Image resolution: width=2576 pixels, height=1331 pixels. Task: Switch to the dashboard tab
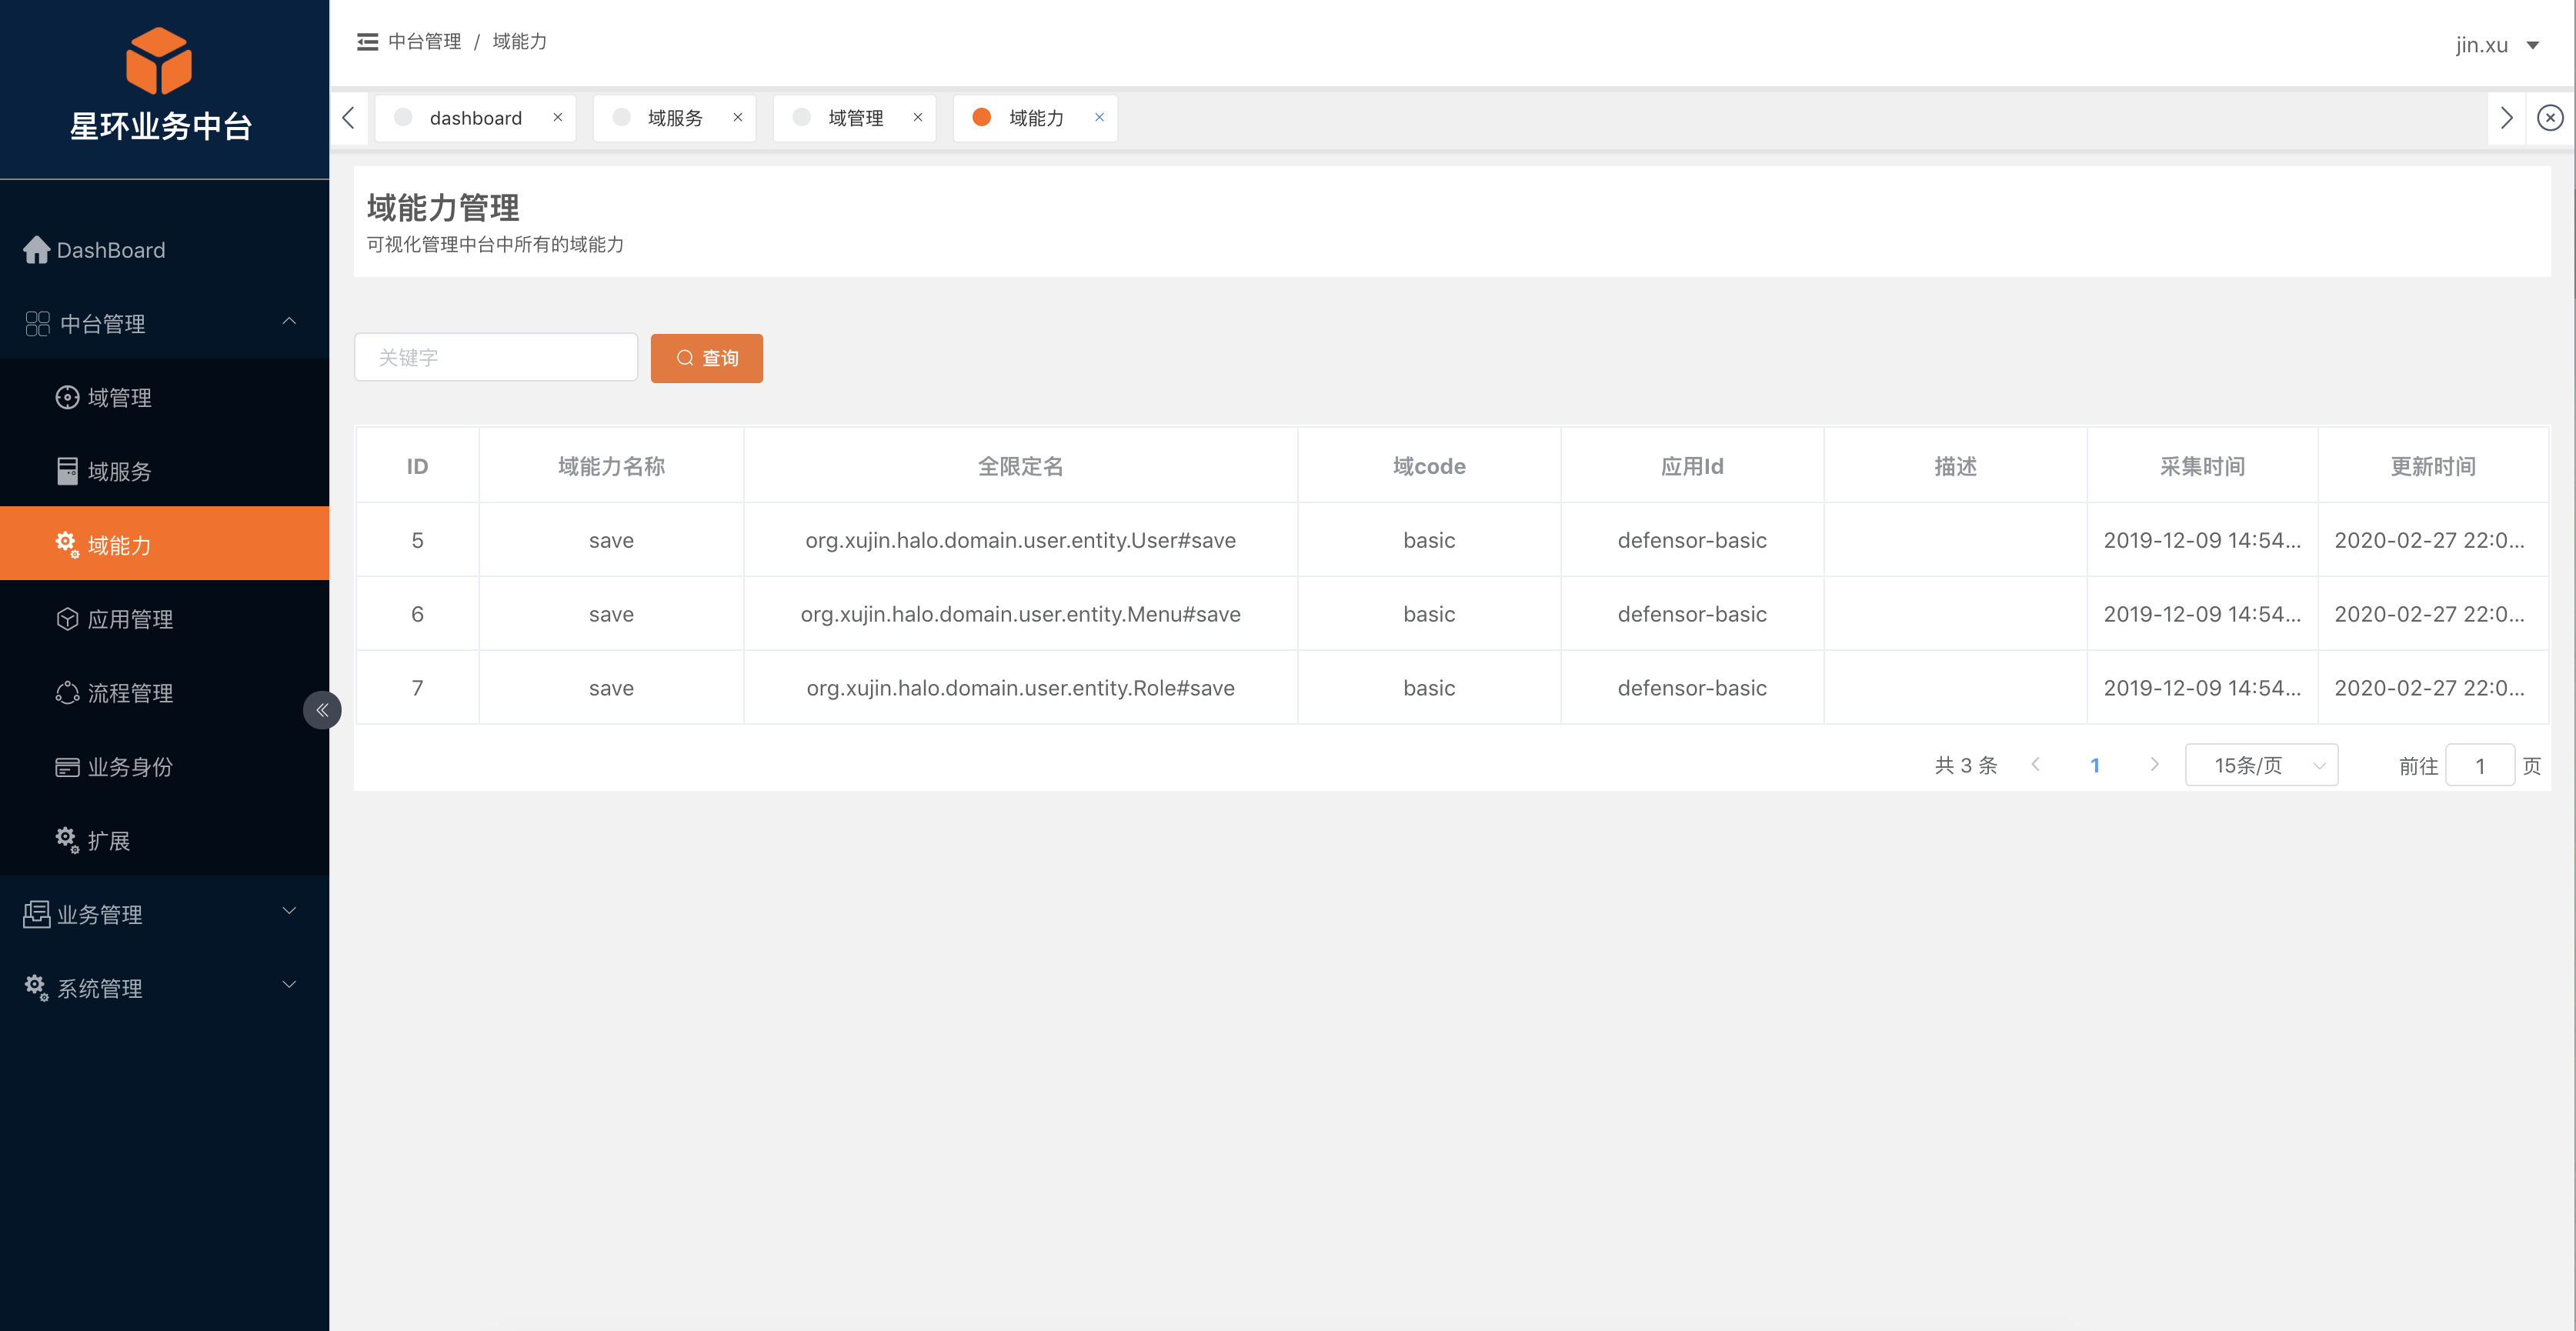pos(475,118)
